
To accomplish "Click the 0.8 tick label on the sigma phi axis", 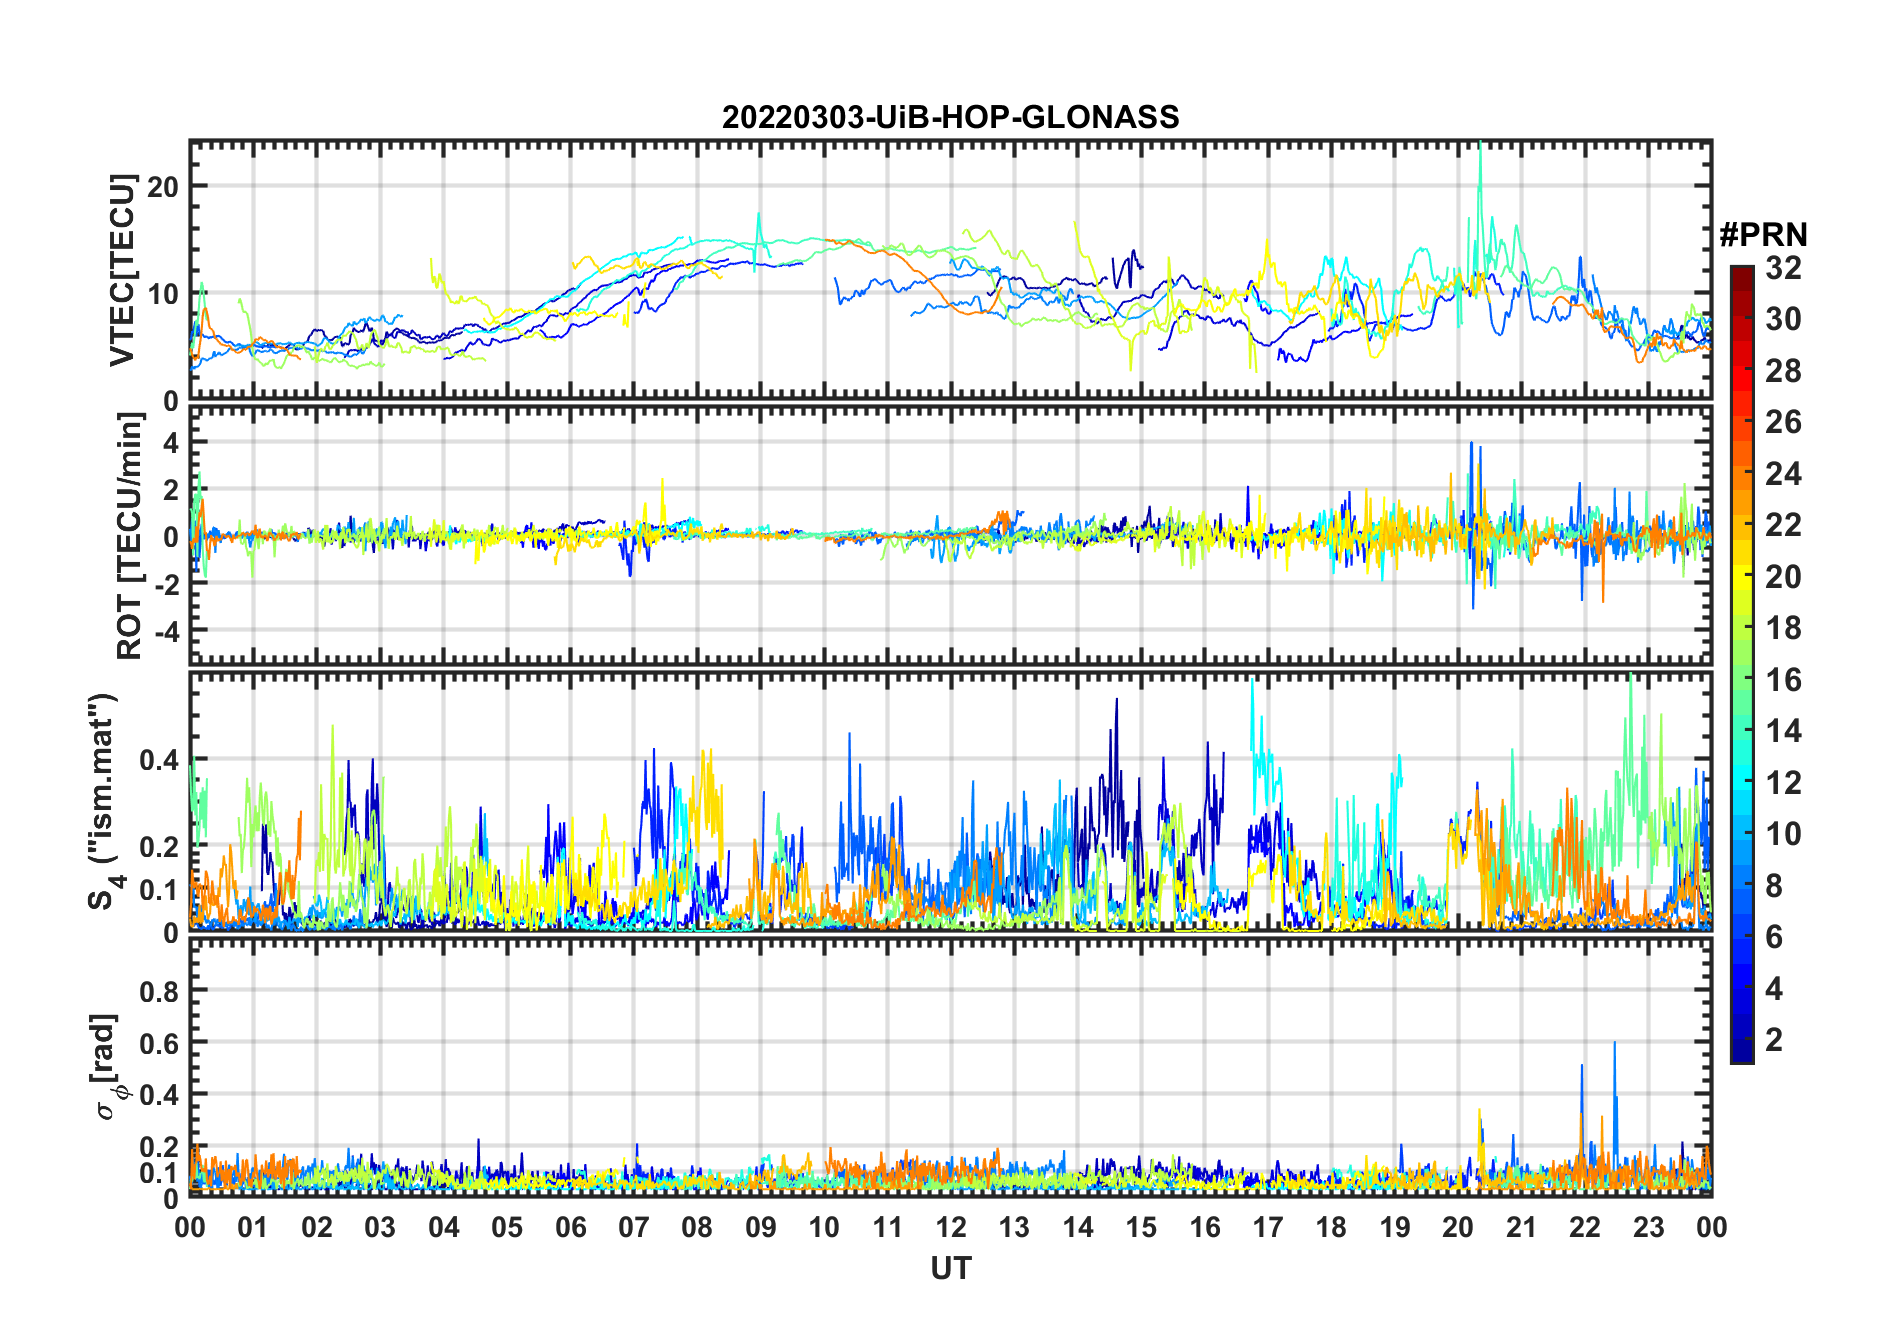I will pos(159,991).
